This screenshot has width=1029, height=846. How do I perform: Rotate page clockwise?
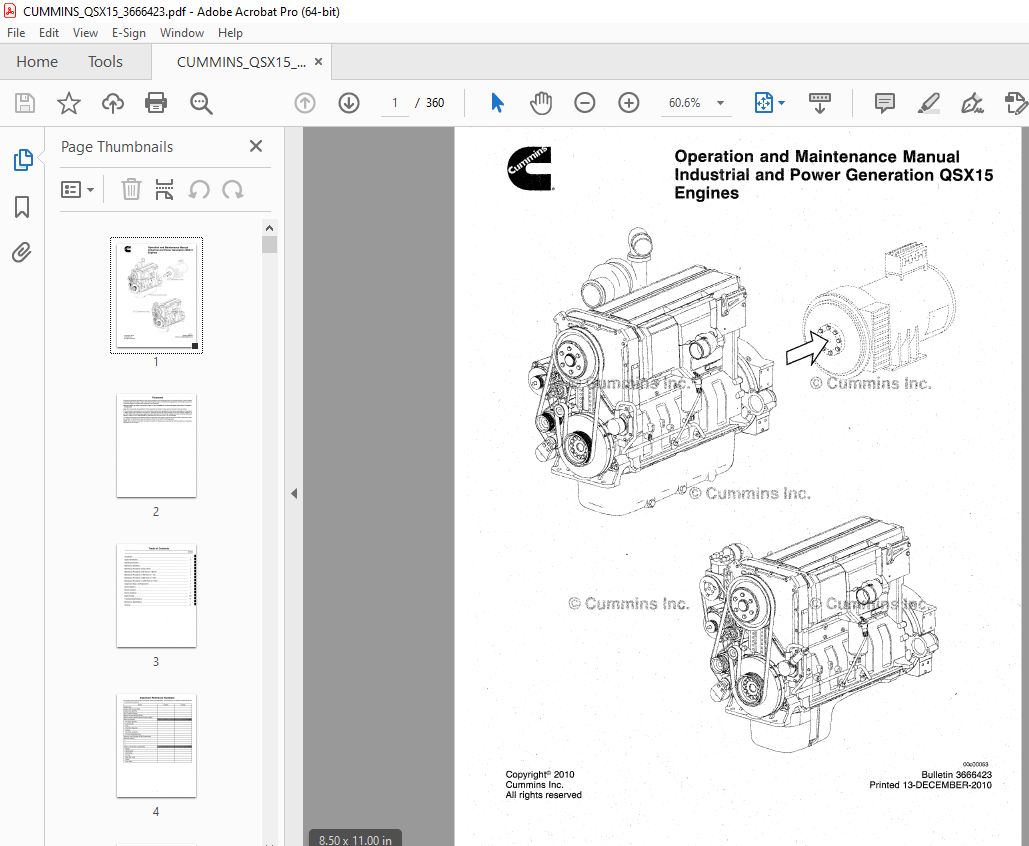[233, 190]
